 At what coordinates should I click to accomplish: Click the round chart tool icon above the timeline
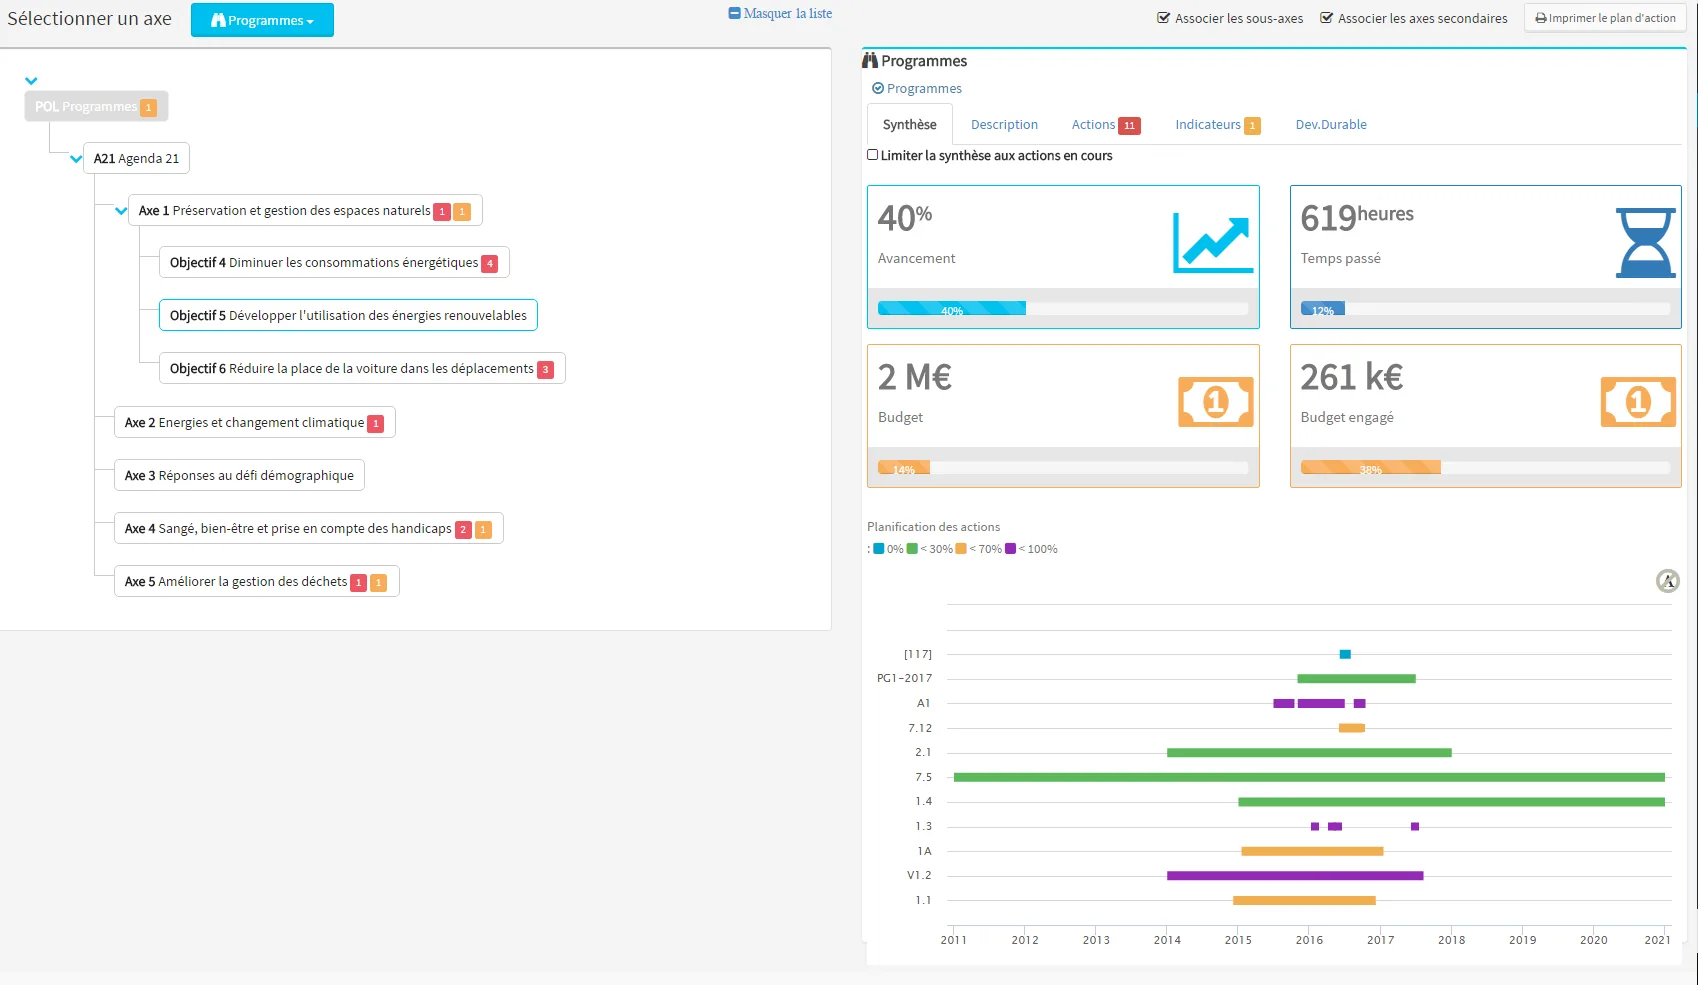click(x=1668, y=581)
